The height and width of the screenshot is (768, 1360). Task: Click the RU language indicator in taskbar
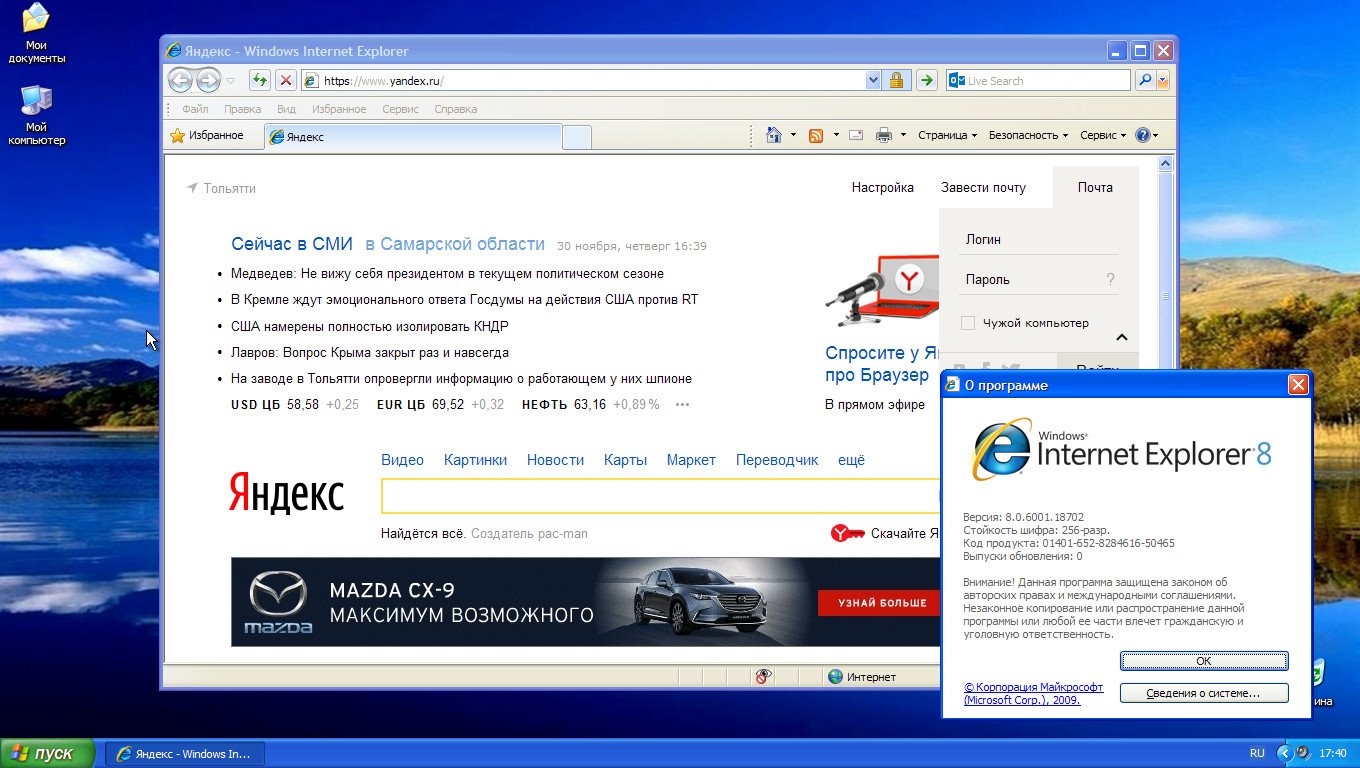(1257, 753)
